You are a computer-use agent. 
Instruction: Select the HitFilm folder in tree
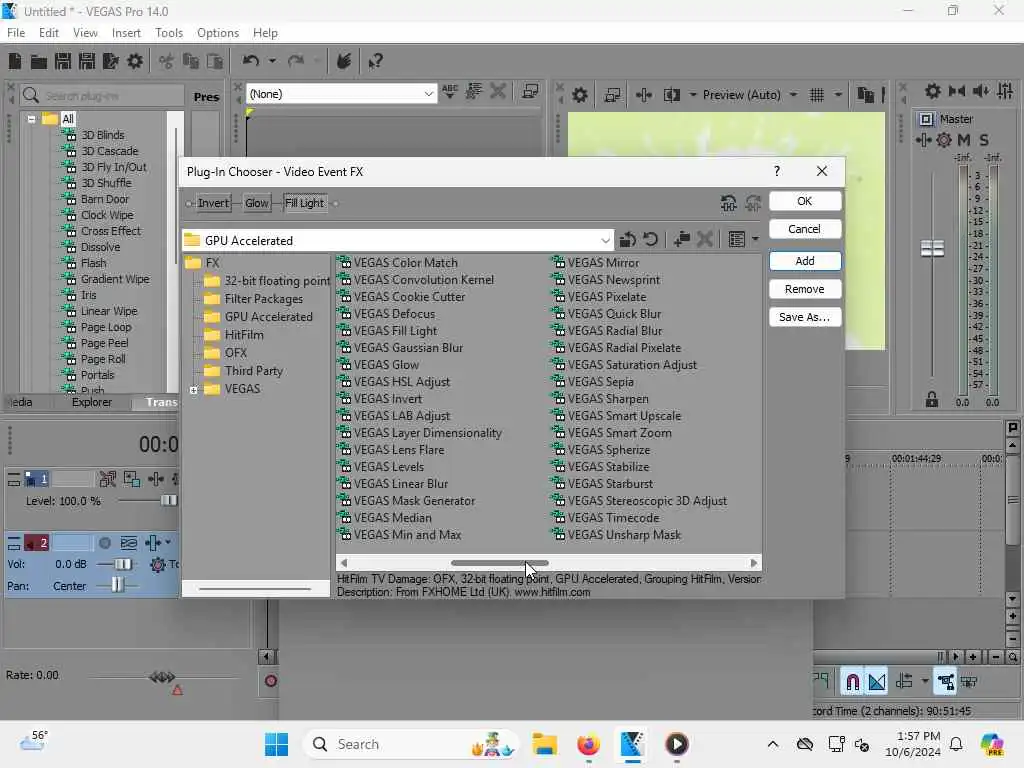(x=244, y=335)
